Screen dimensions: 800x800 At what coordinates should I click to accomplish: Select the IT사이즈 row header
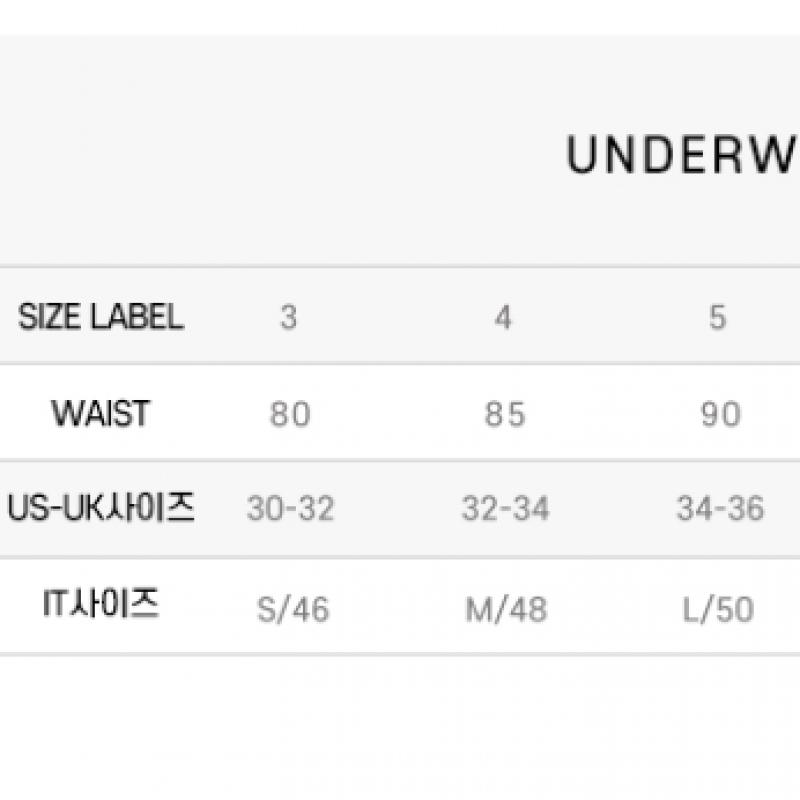(101, 605)
